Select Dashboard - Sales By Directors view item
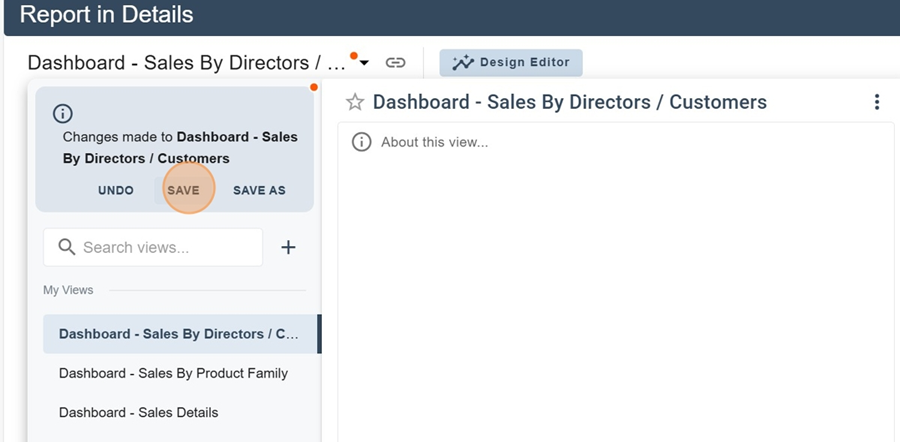The image size is (900, 442). (x=178, y=334)
